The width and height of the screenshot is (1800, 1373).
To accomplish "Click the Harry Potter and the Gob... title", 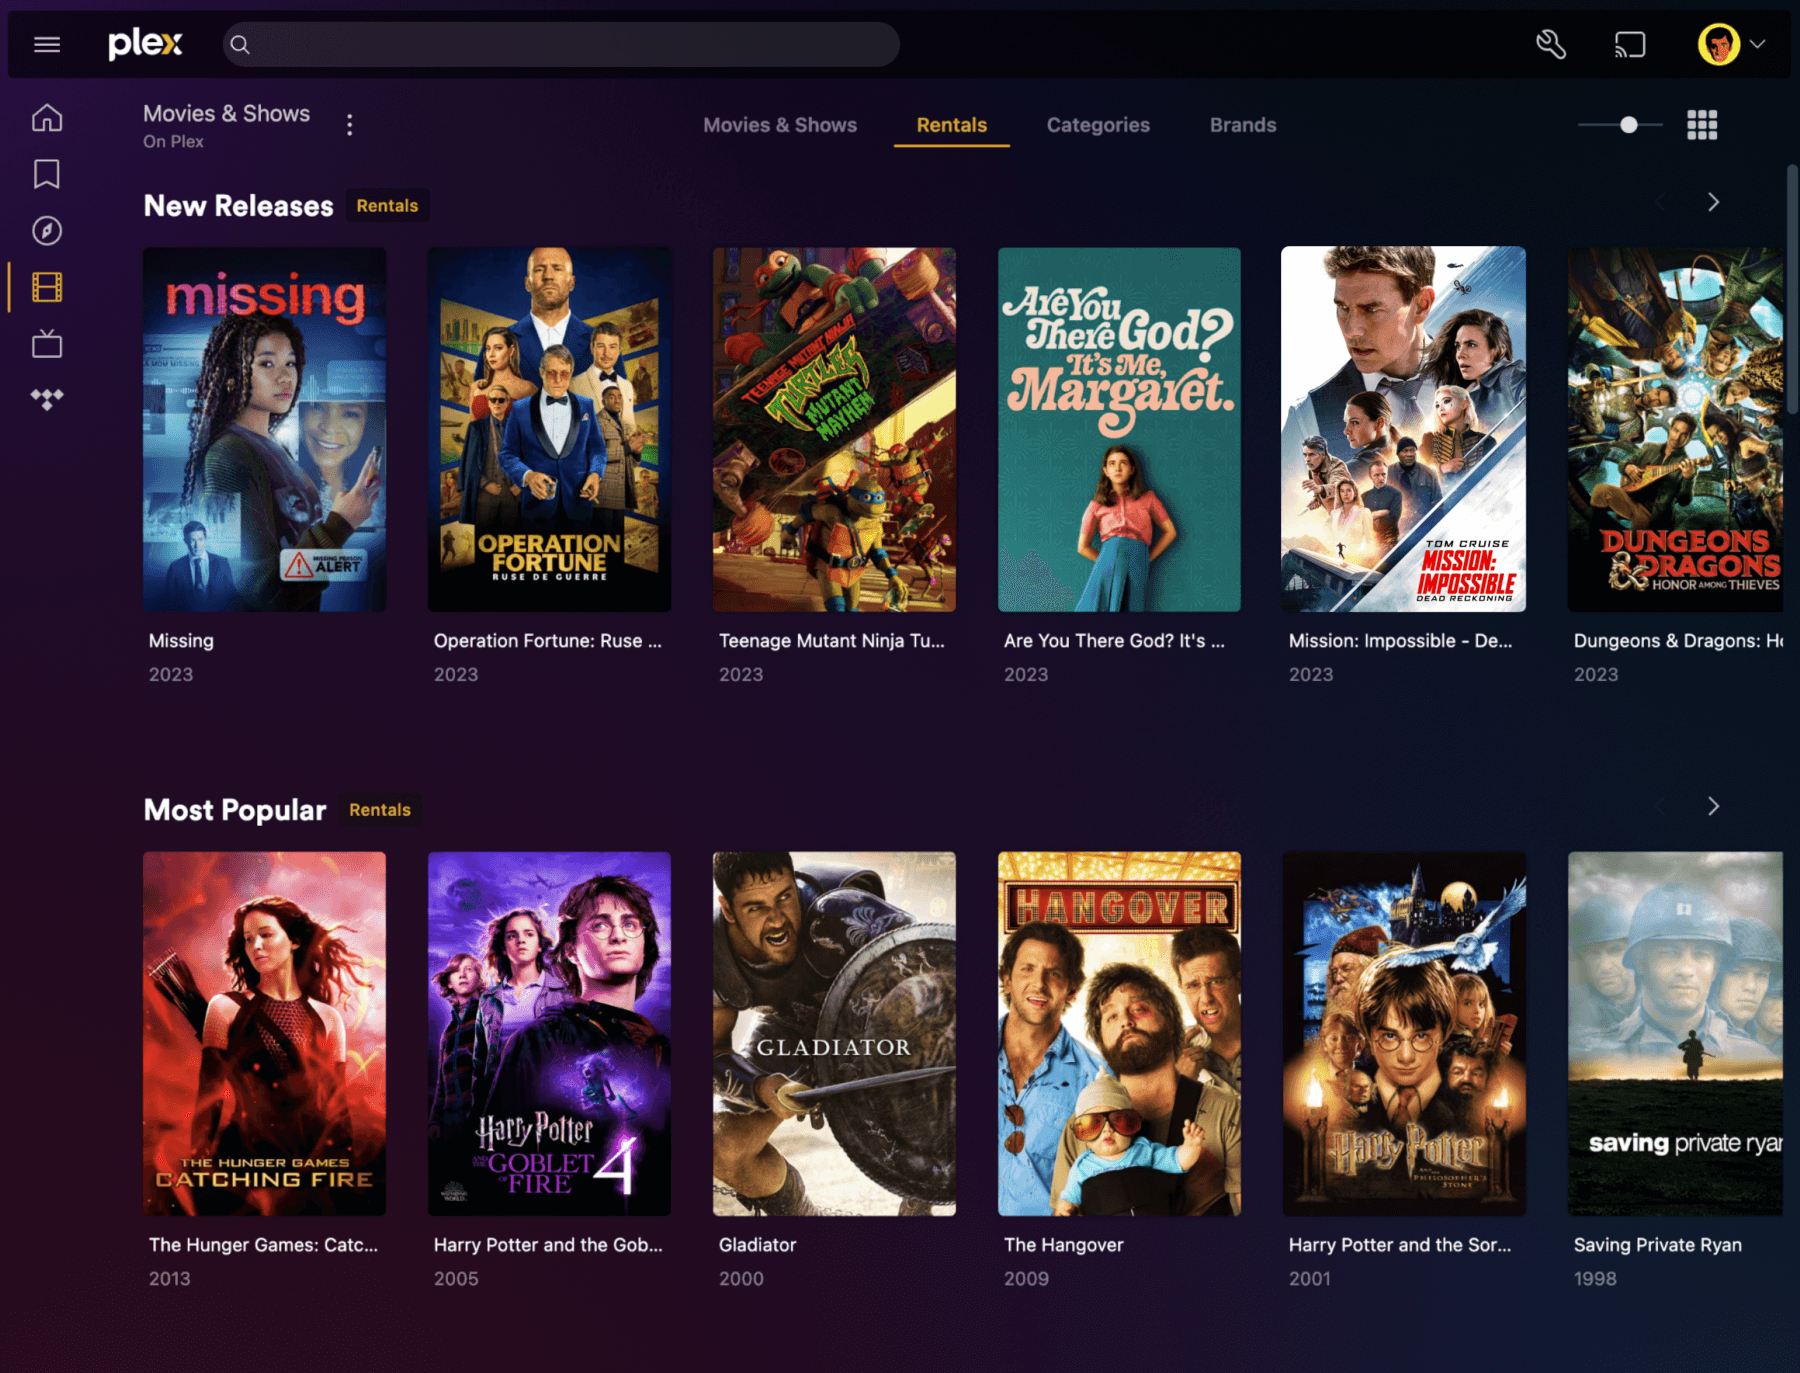I will (x=548, y=1245).
